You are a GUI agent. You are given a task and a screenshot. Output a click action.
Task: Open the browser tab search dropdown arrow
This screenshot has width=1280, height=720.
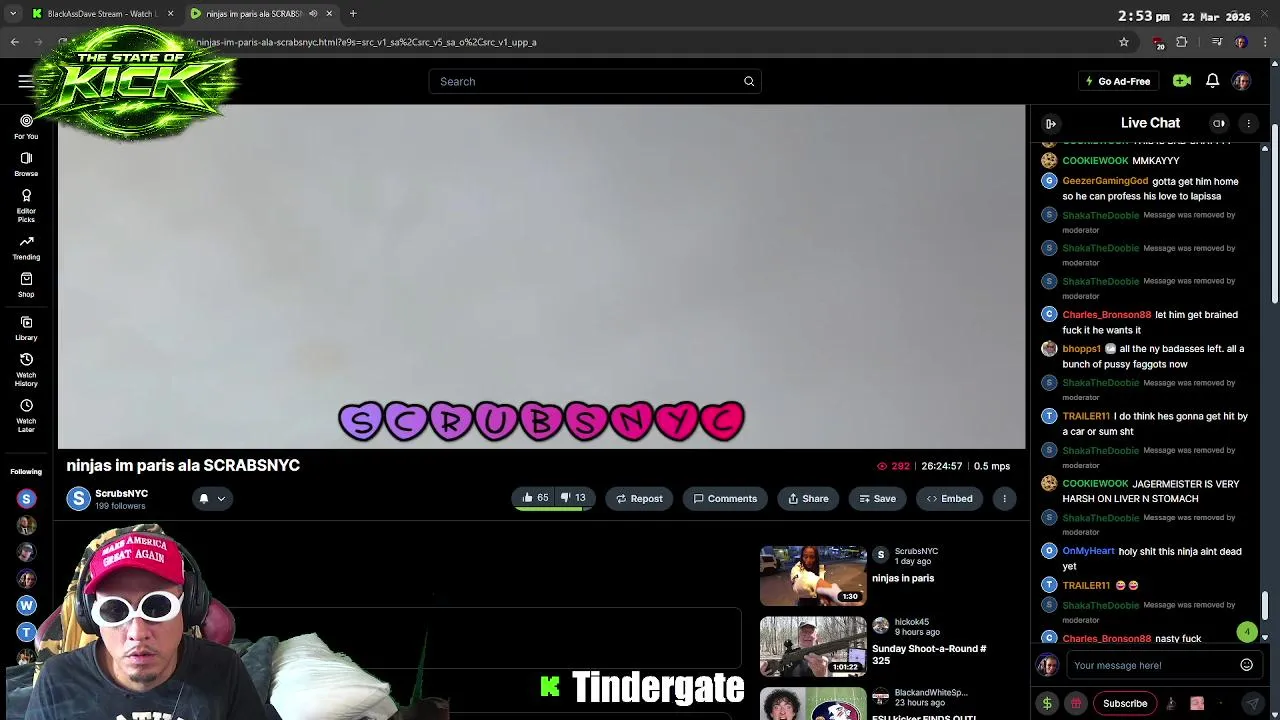pyautogui.click(x=13, y=14)
